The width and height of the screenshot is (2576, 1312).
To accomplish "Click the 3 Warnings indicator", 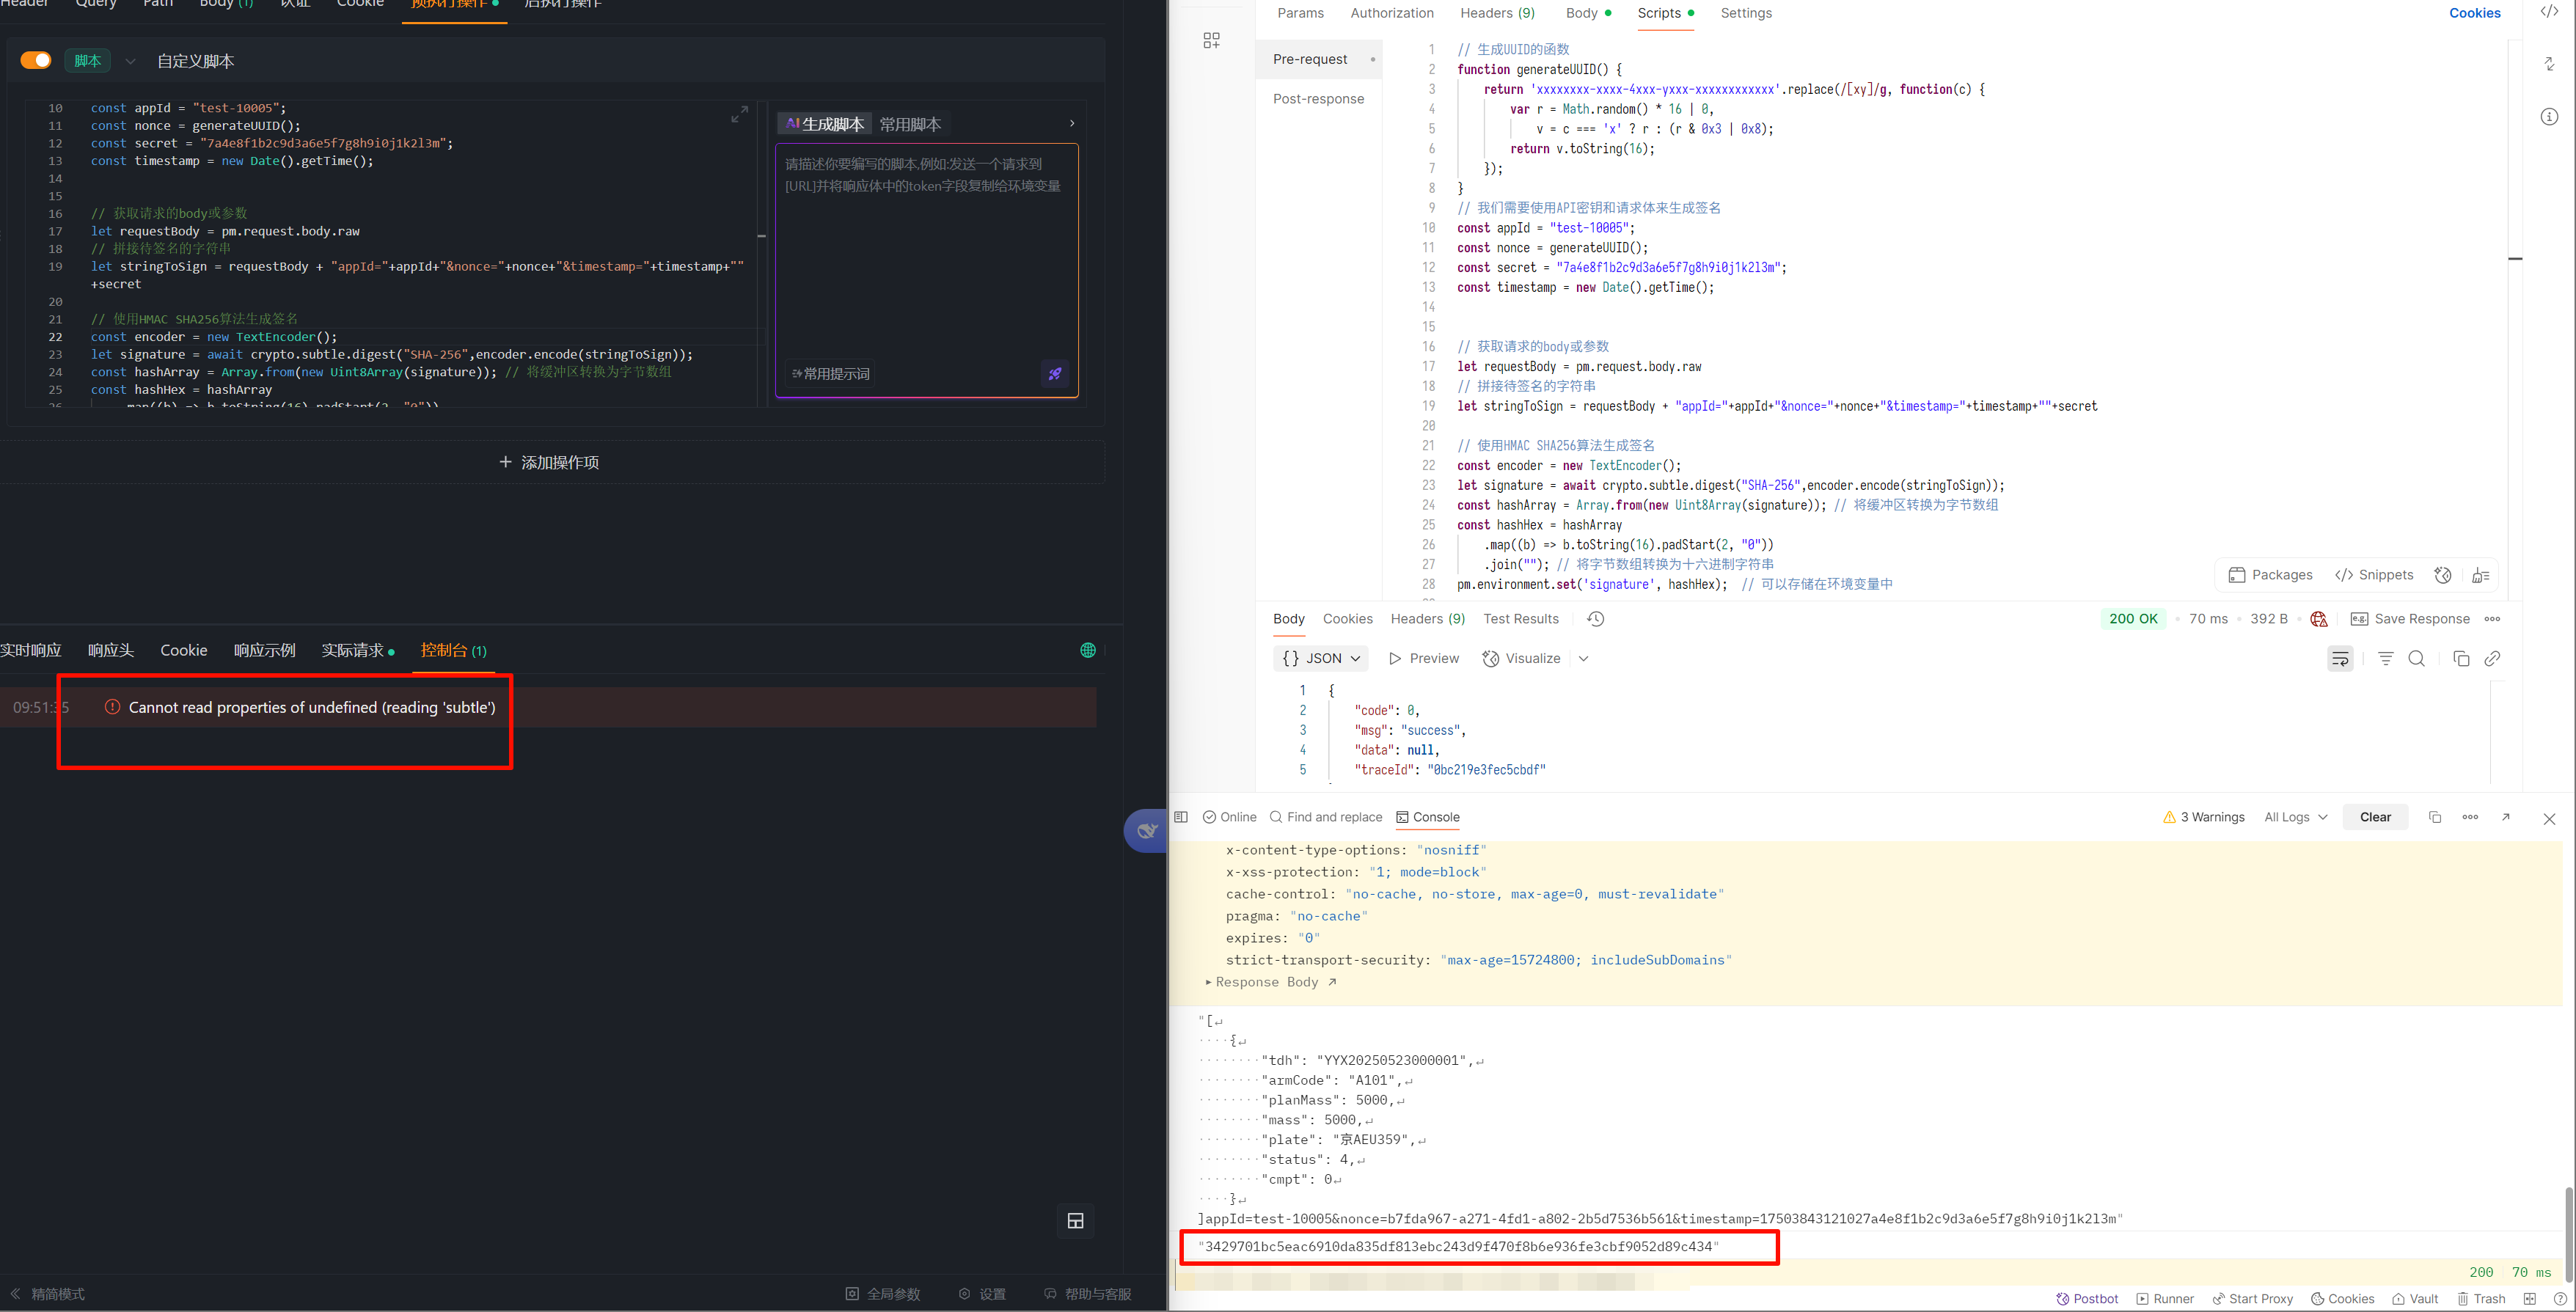I will 2203,817.
